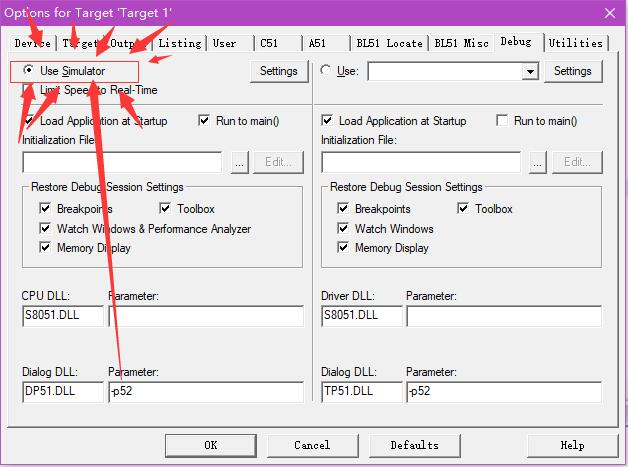Viewport: 628px width, 467px height.
Task: Switch to BL51 Locate tab
Action: 390,43
